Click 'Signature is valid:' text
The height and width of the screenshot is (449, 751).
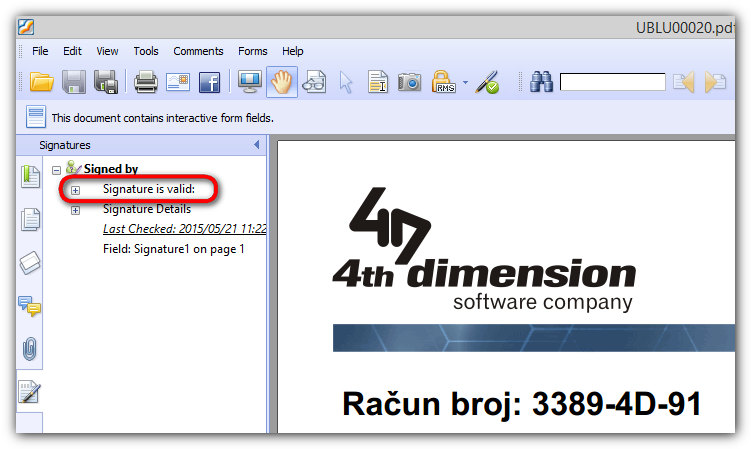(149, 189)
